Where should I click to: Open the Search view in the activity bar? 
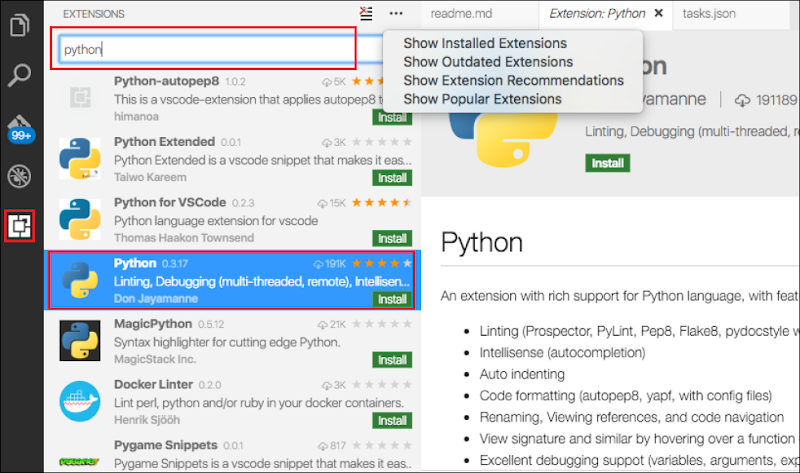(x=19, y=76)
